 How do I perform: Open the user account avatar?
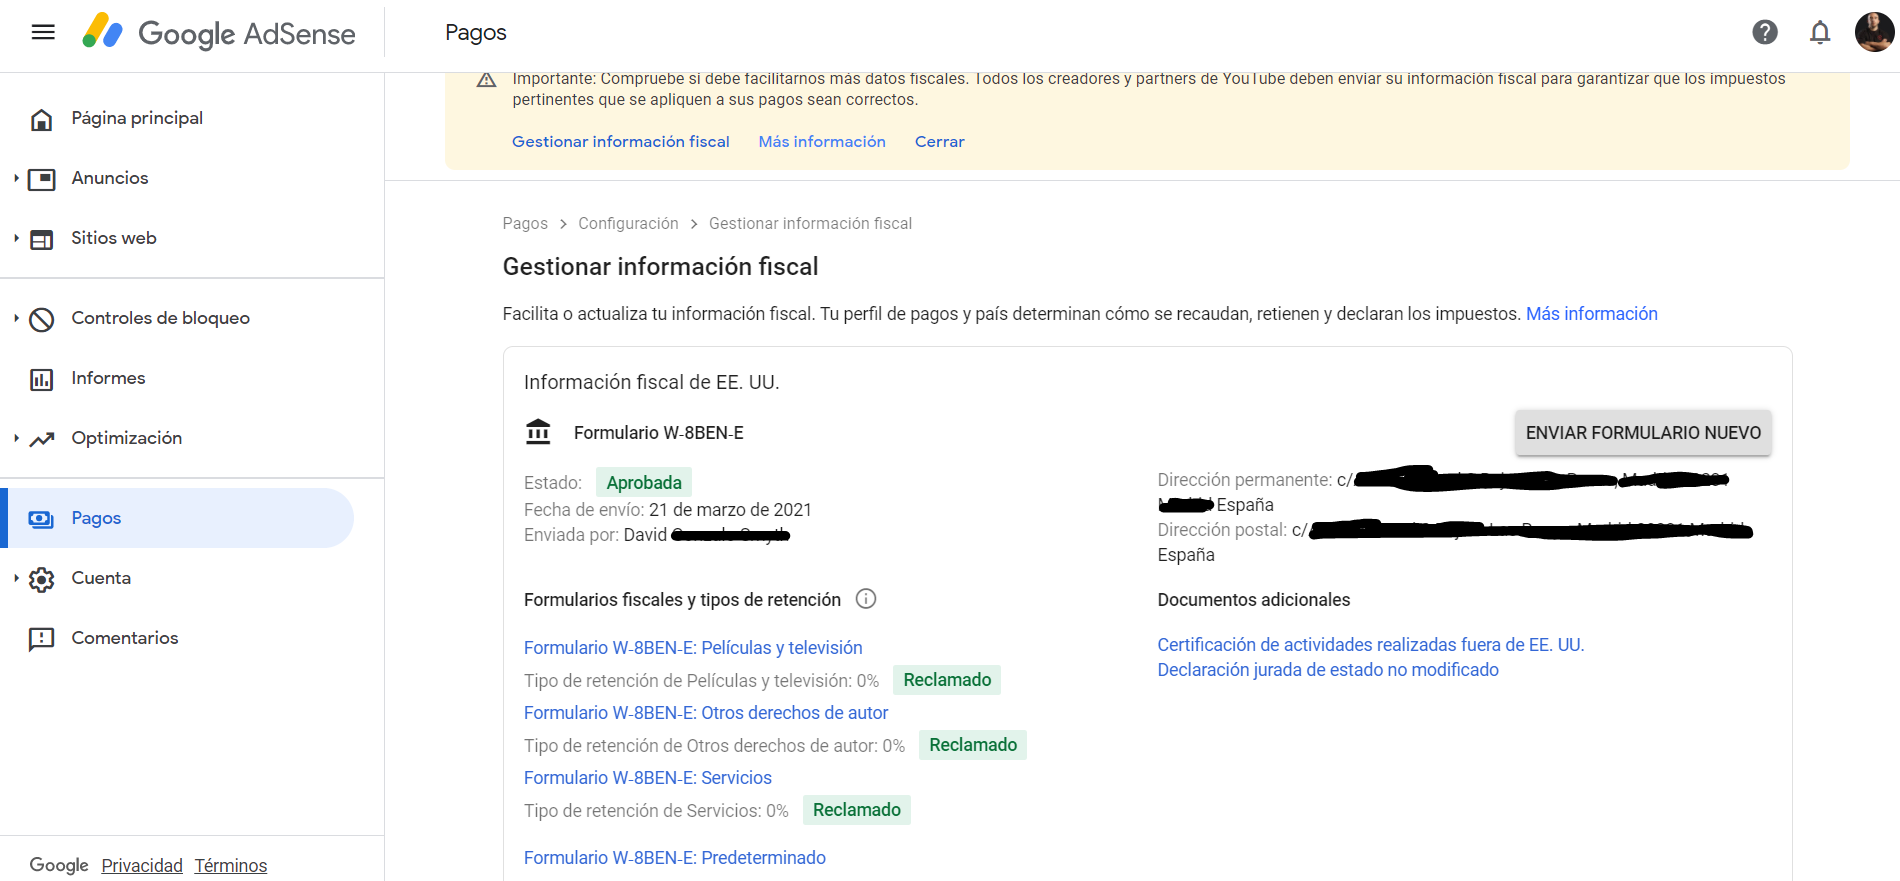(x=1873, y=32)
